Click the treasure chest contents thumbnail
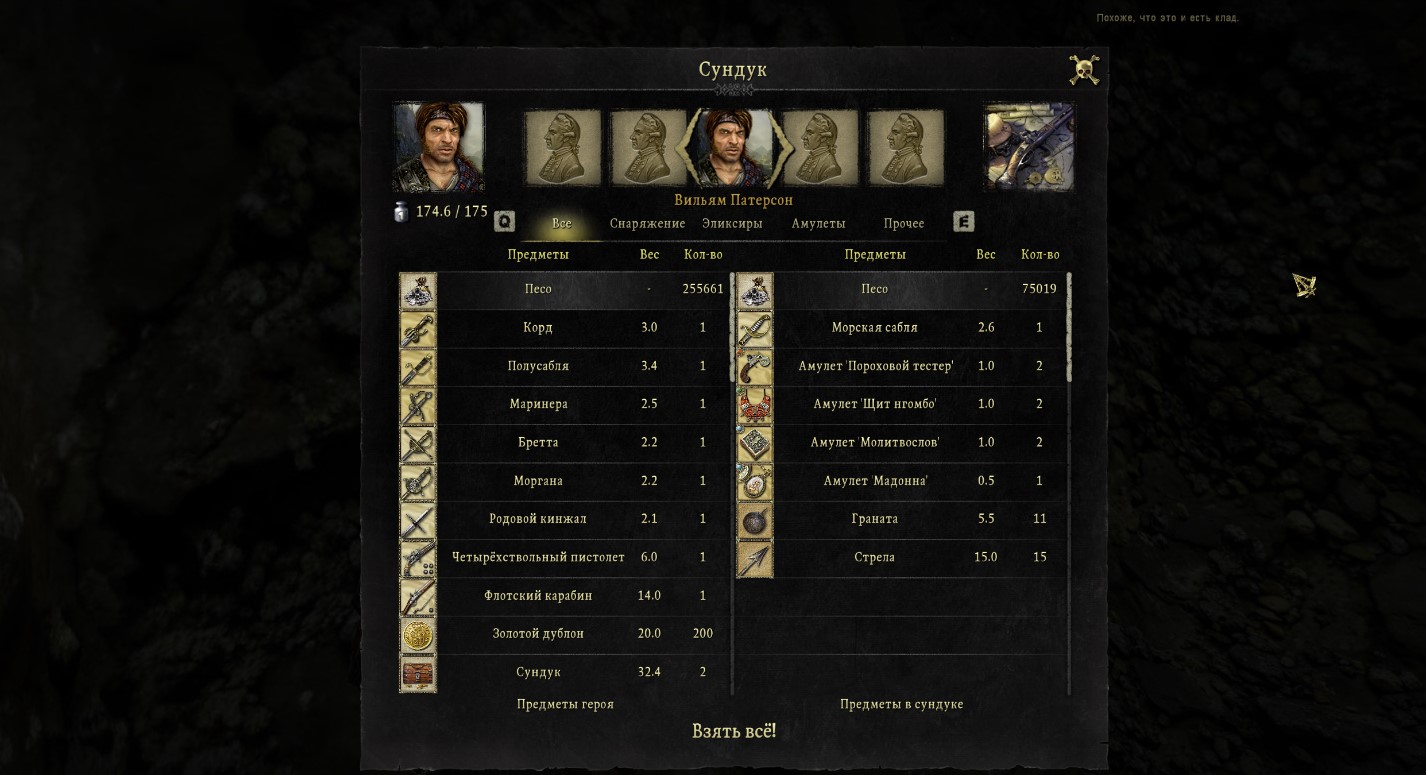 coord(1029,146)
